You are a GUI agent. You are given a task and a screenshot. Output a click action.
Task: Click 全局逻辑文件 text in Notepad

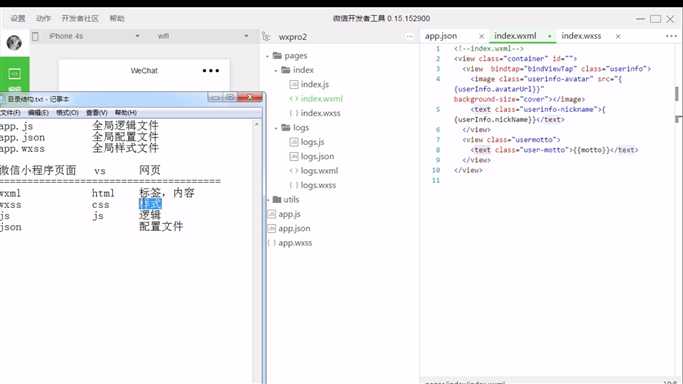(125, 126)
